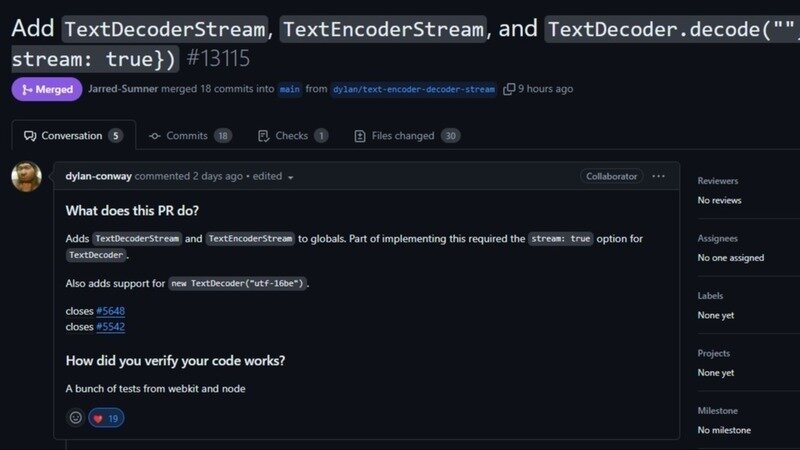Open the dylan/text-encoder-decoder-stream branch link
Image resolution: width=800 pixels, height=450 pixels.
(415, 89)
